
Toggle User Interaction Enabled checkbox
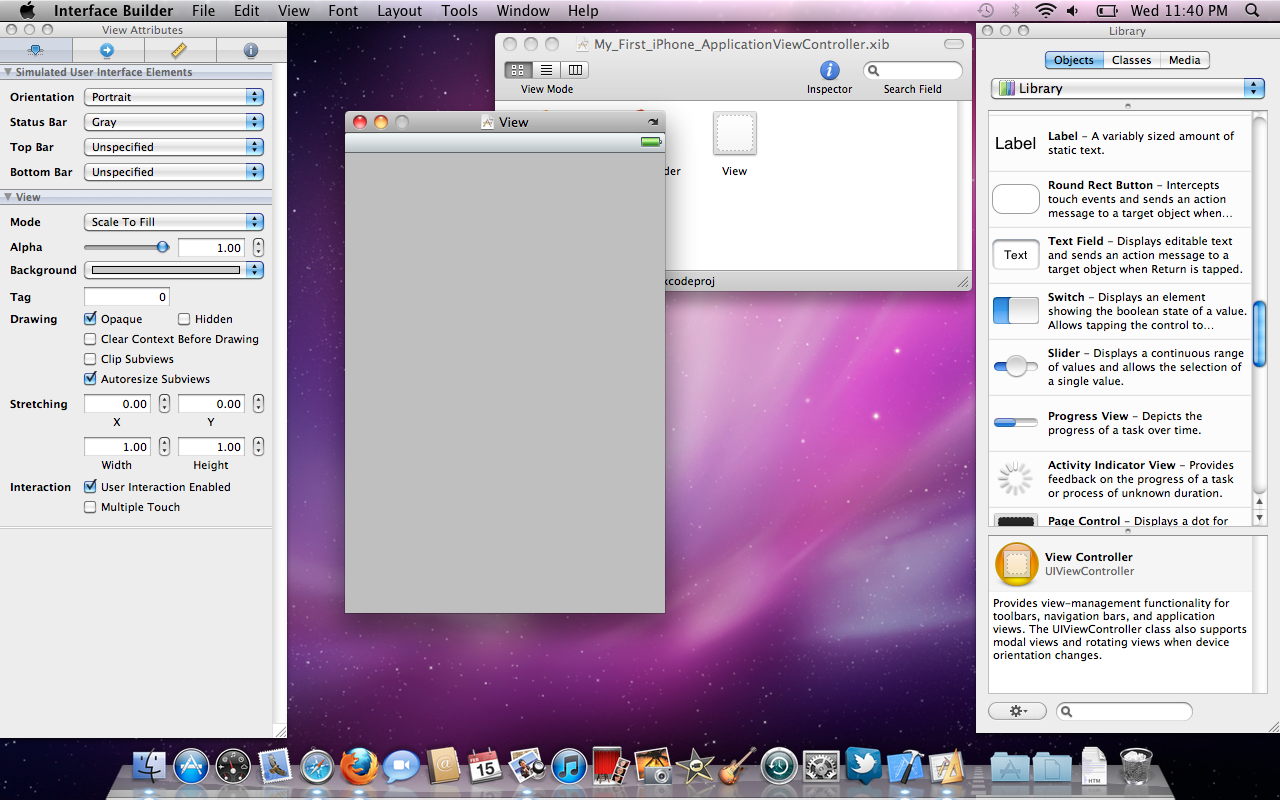click(x=91, y=487)
